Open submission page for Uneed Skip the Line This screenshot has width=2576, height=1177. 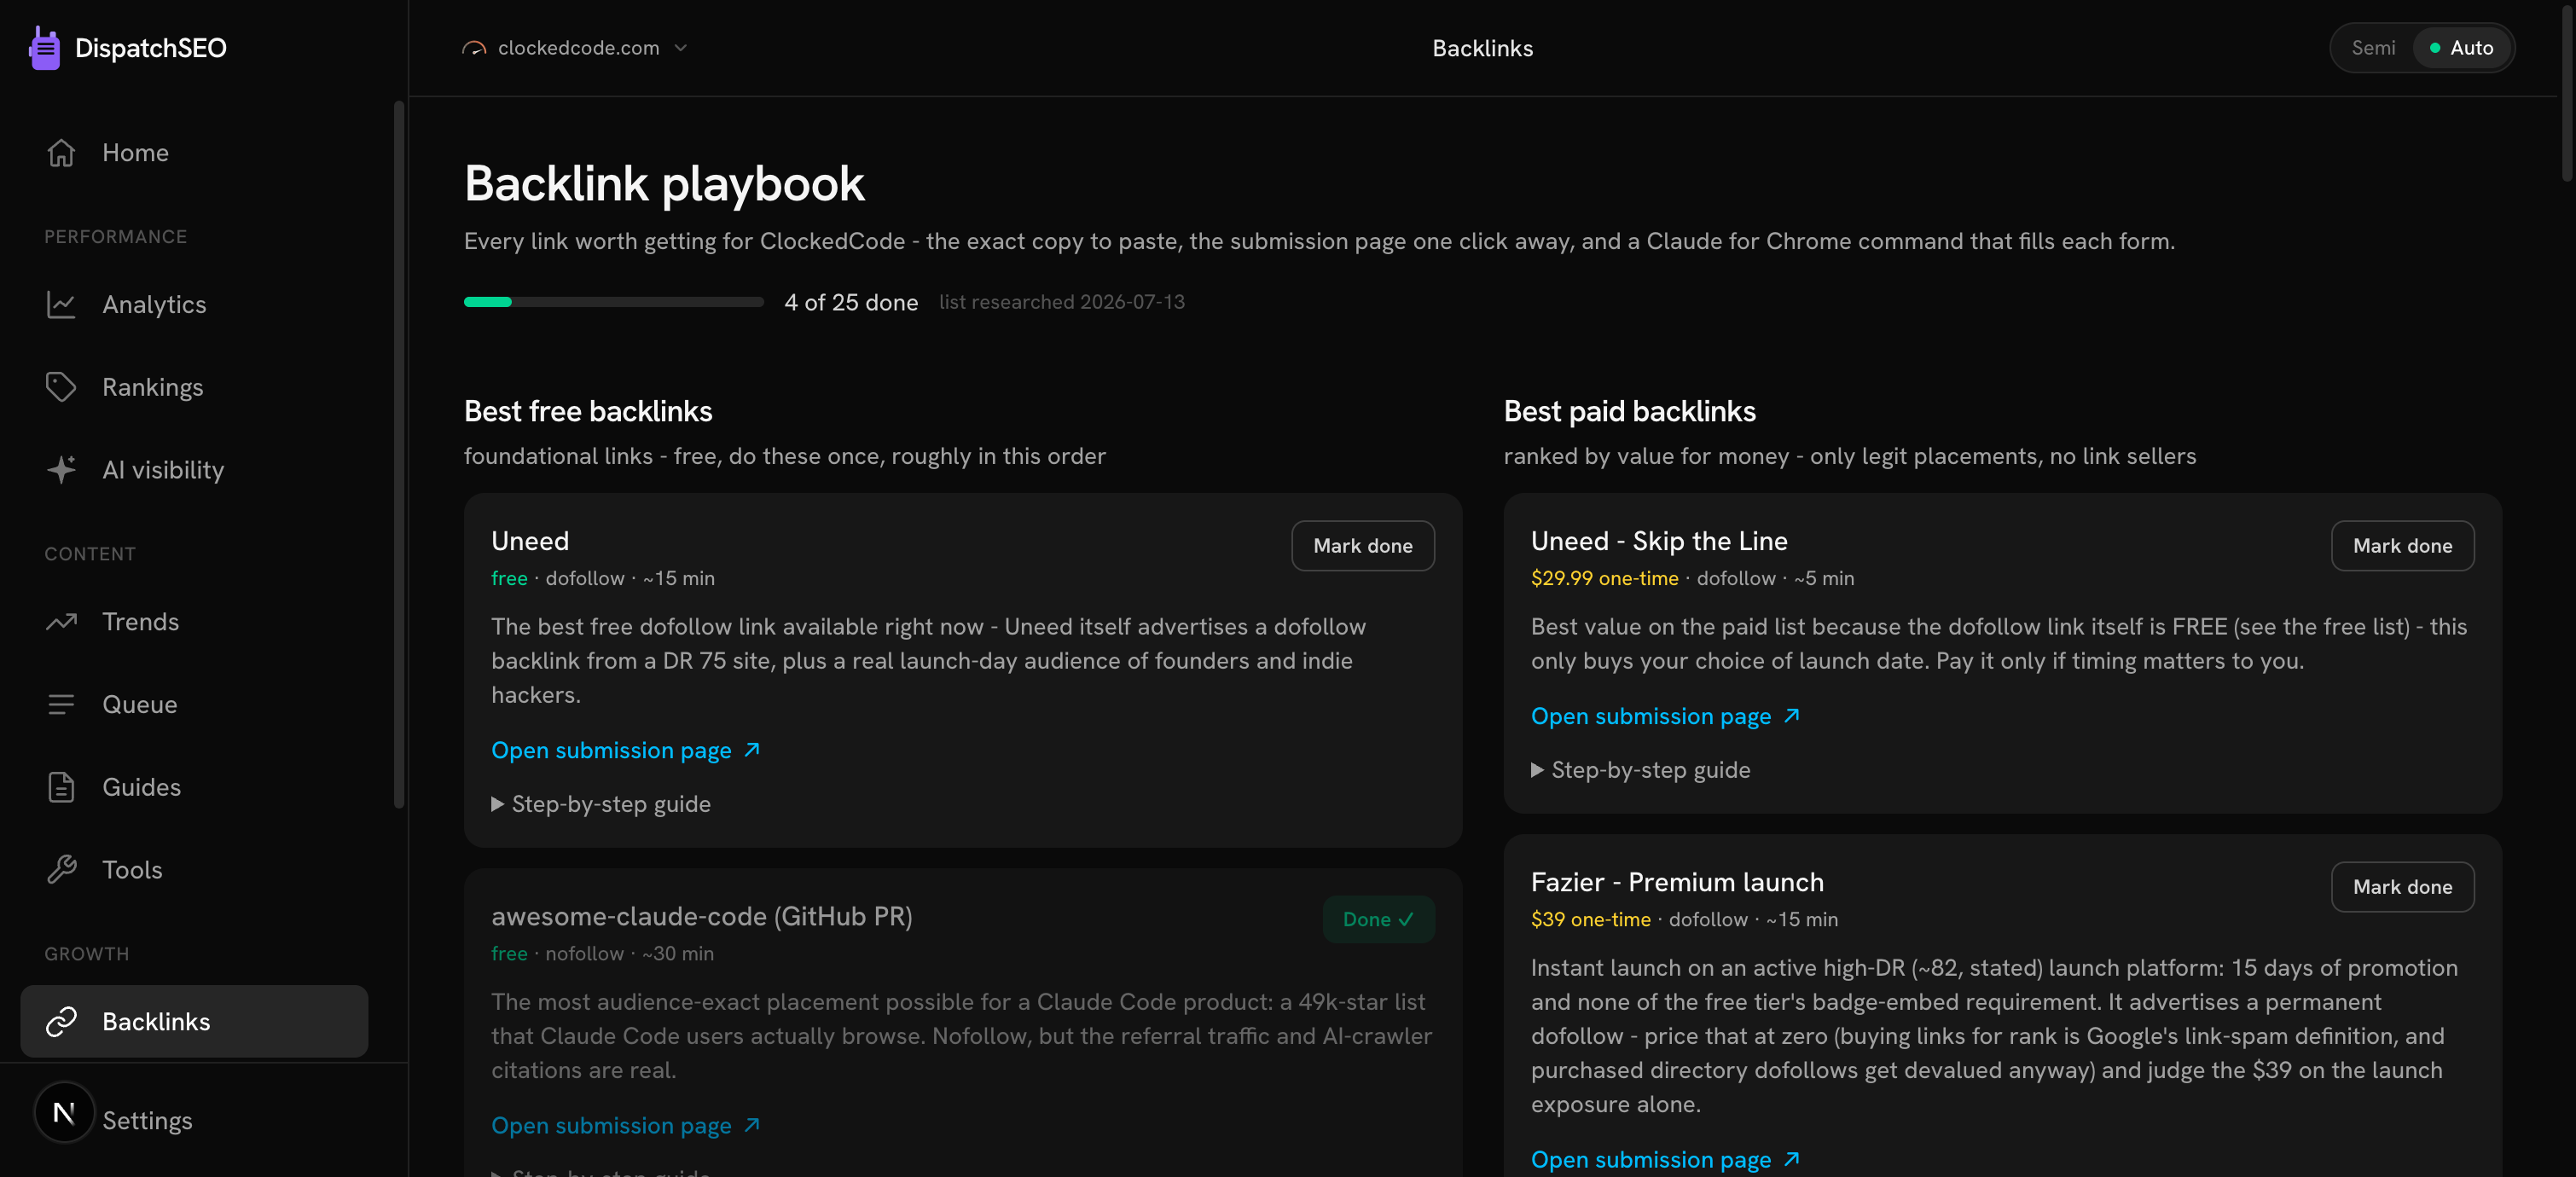coord(1666,716)
